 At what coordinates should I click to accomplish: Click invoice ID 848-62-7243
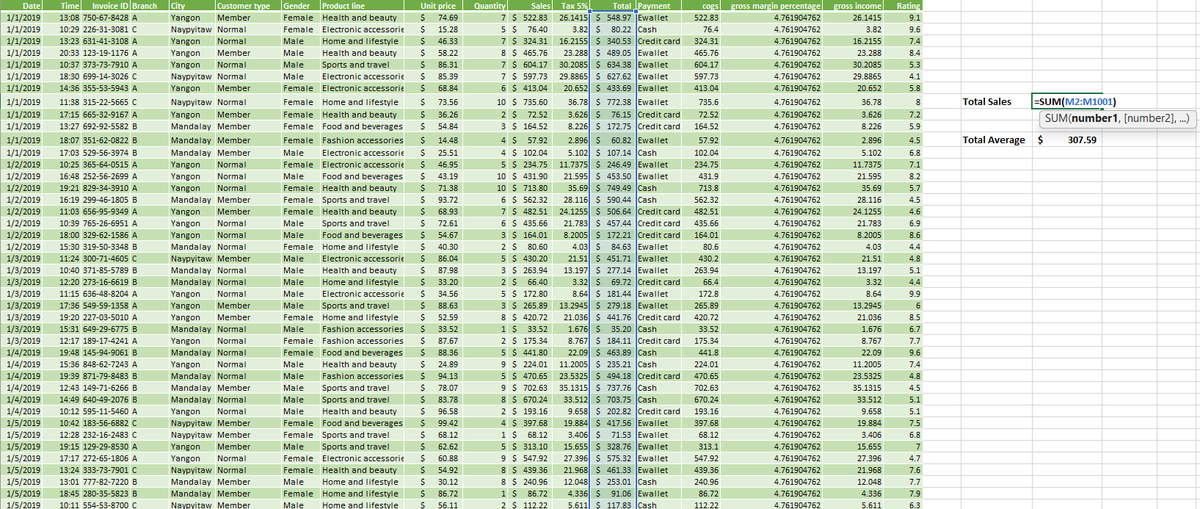[104, 363]
